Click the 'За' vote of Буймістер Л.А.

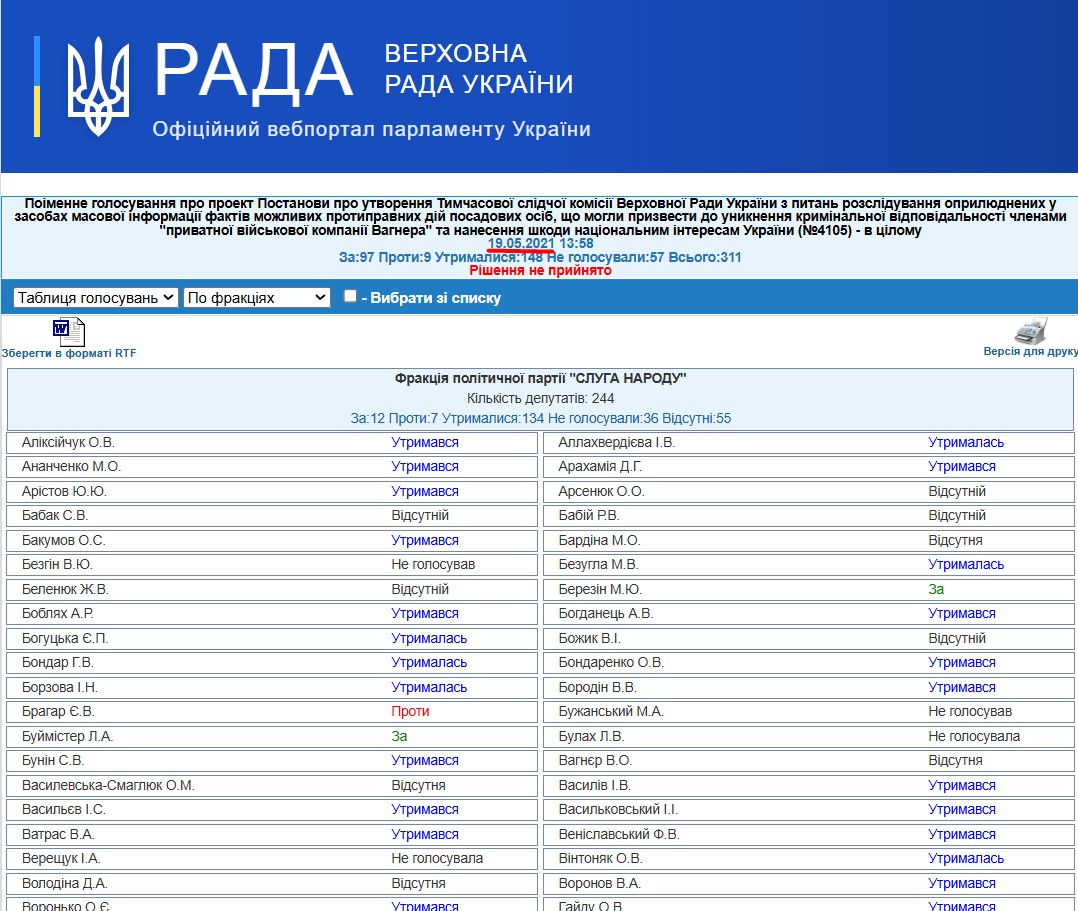tap(399, 736)
